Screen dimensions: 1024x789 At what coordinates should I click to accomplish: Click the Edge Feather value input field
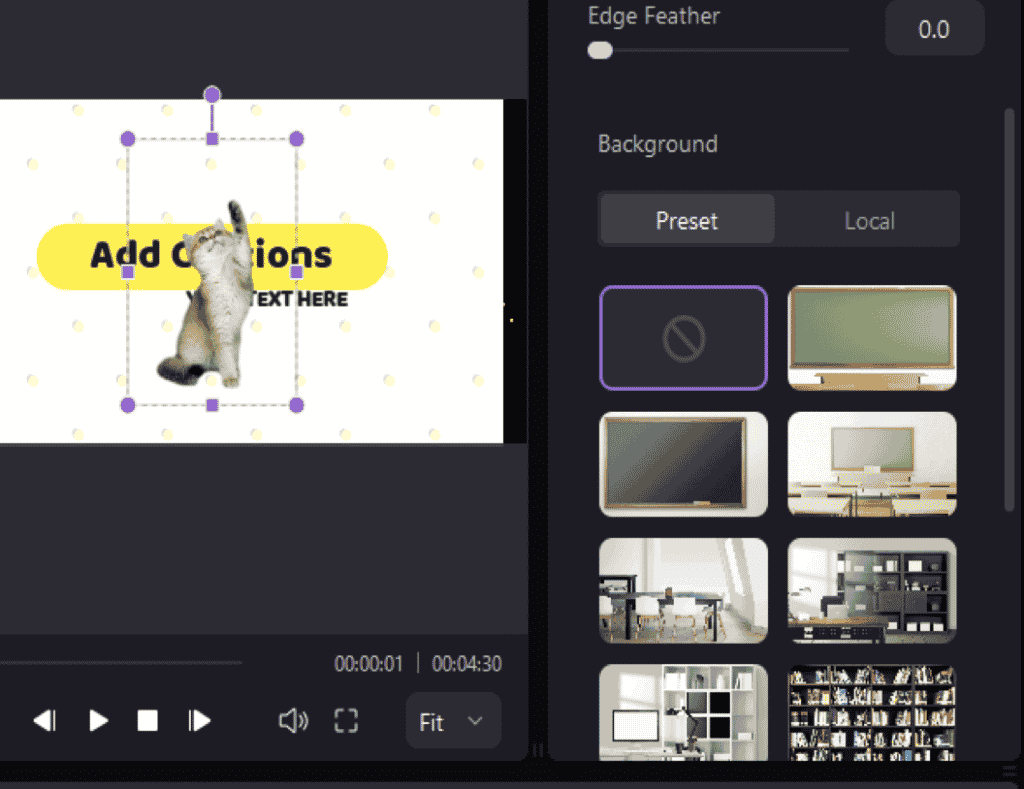coord(934,29)
